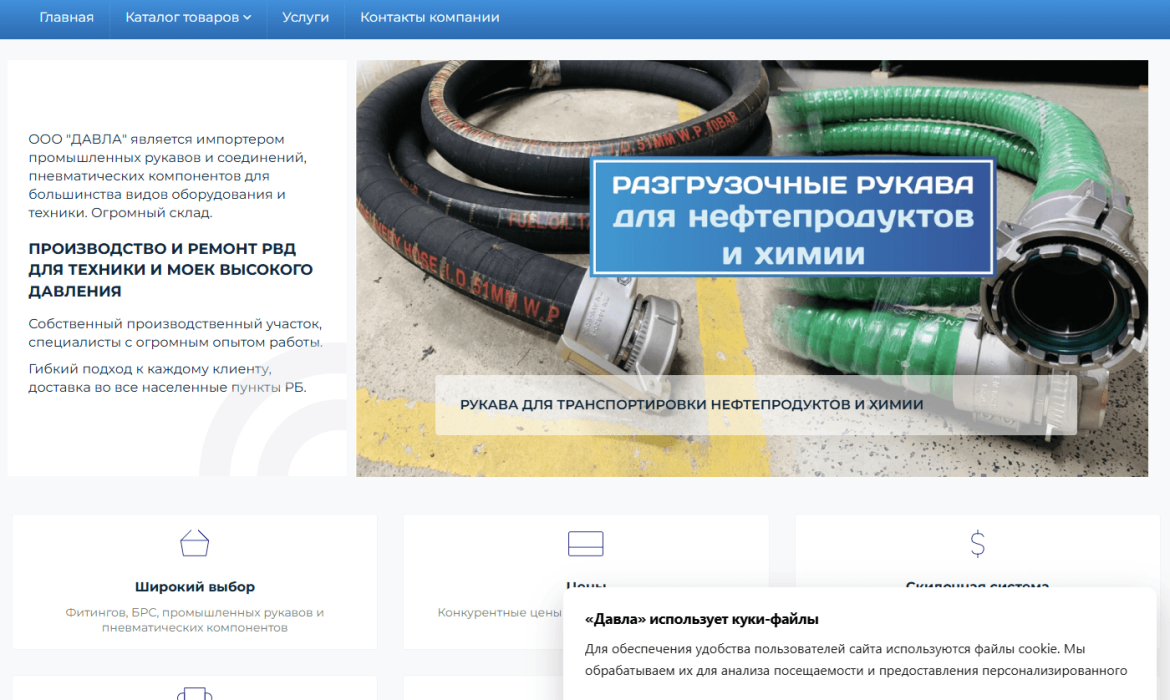Viewport: 1170px width, 700px height.
Task: Click the Конкурентные цены text
Action: pyautogui.click(x=499, y=613)
